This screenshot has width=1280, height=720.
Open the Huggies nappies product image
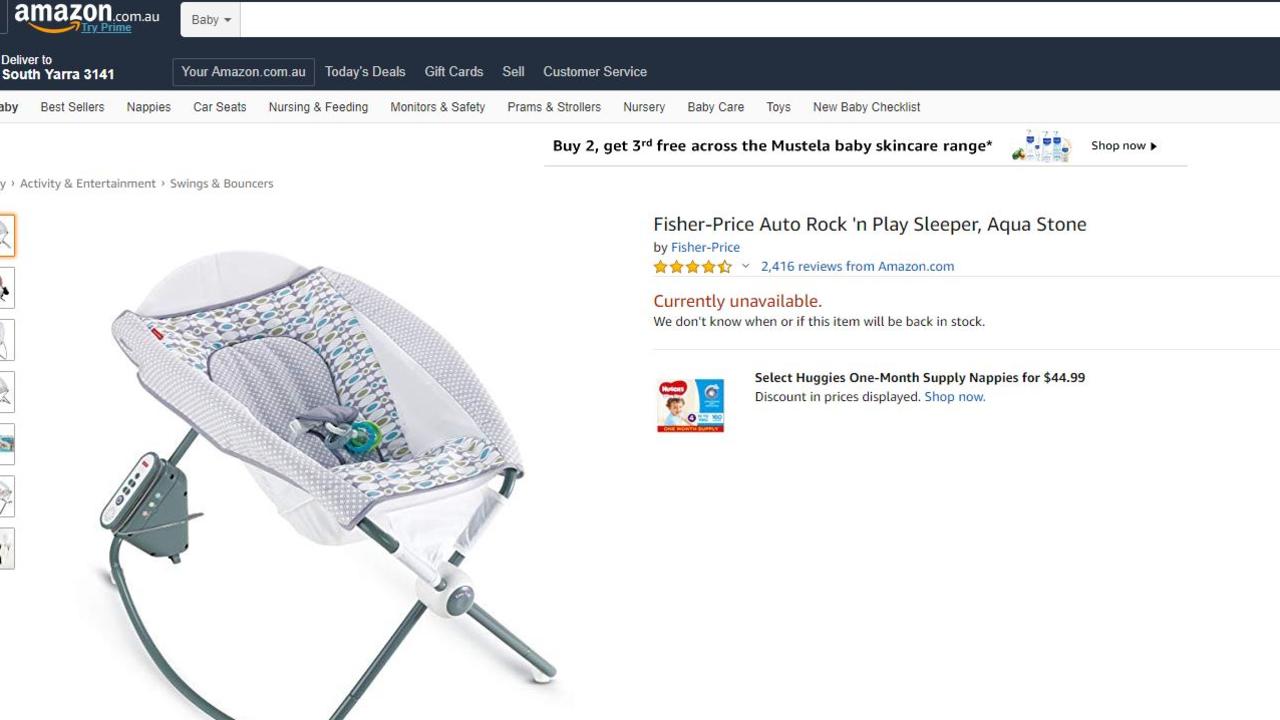pyautogui.click(x=690, y=405)
